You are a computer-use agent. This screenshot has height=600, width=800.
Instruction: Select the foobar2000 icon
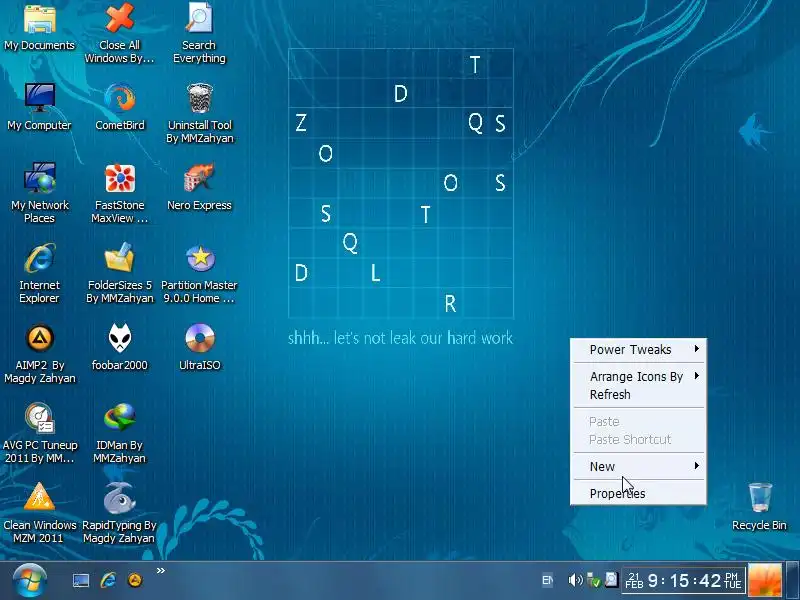119,347
